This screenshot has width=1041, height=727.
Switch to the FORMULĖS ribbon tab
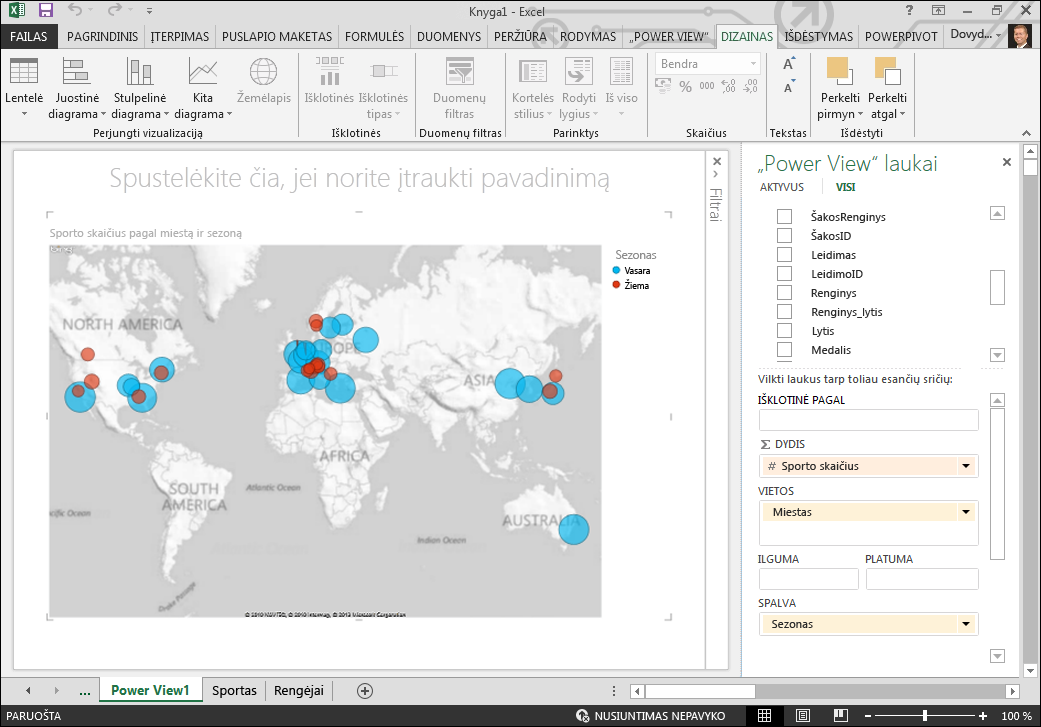[x=374, y=37]
